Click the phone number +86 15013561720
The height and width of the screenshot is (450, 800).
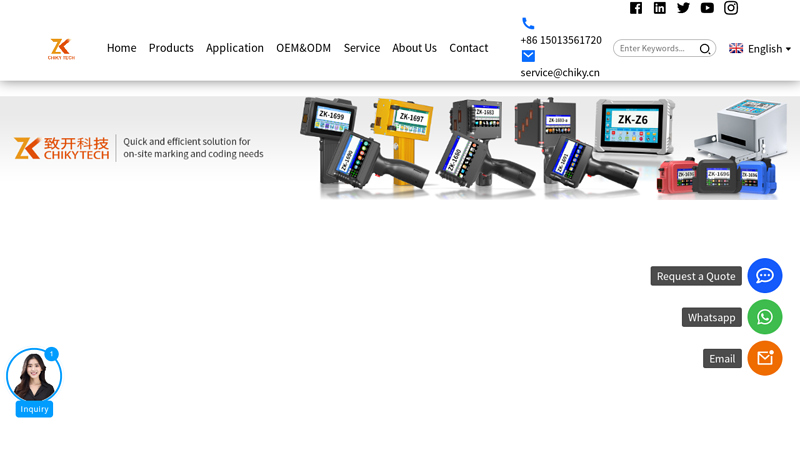coord(561,40)
